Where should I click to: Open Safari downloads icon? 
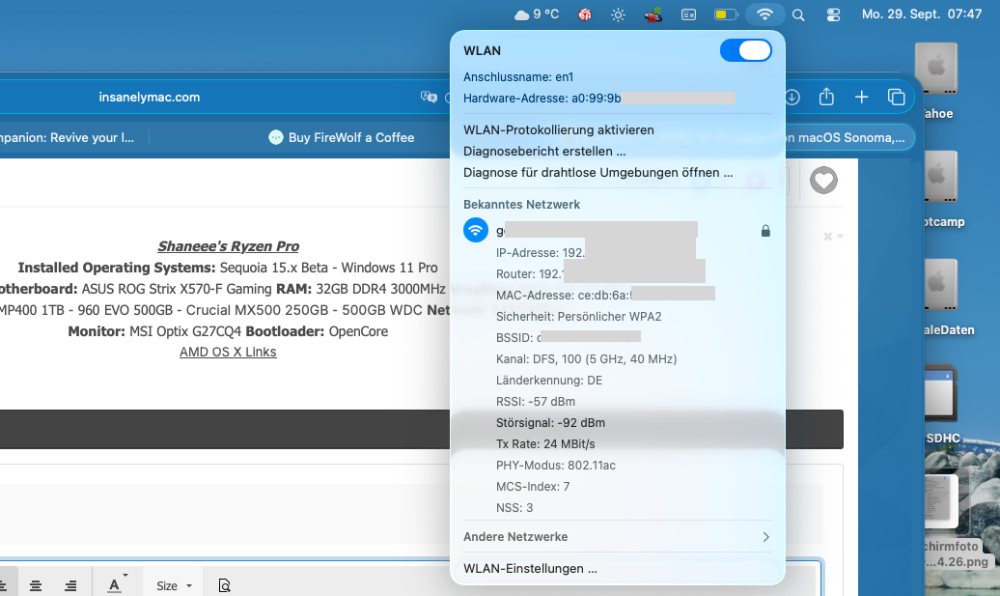tap(792, 98)
